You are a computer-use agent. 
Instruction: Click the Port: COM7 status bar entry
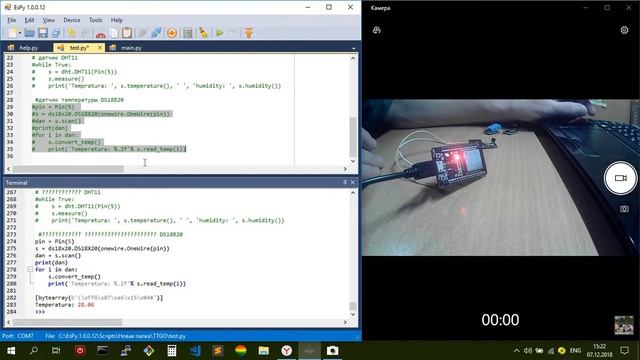[x=18, y=336]
